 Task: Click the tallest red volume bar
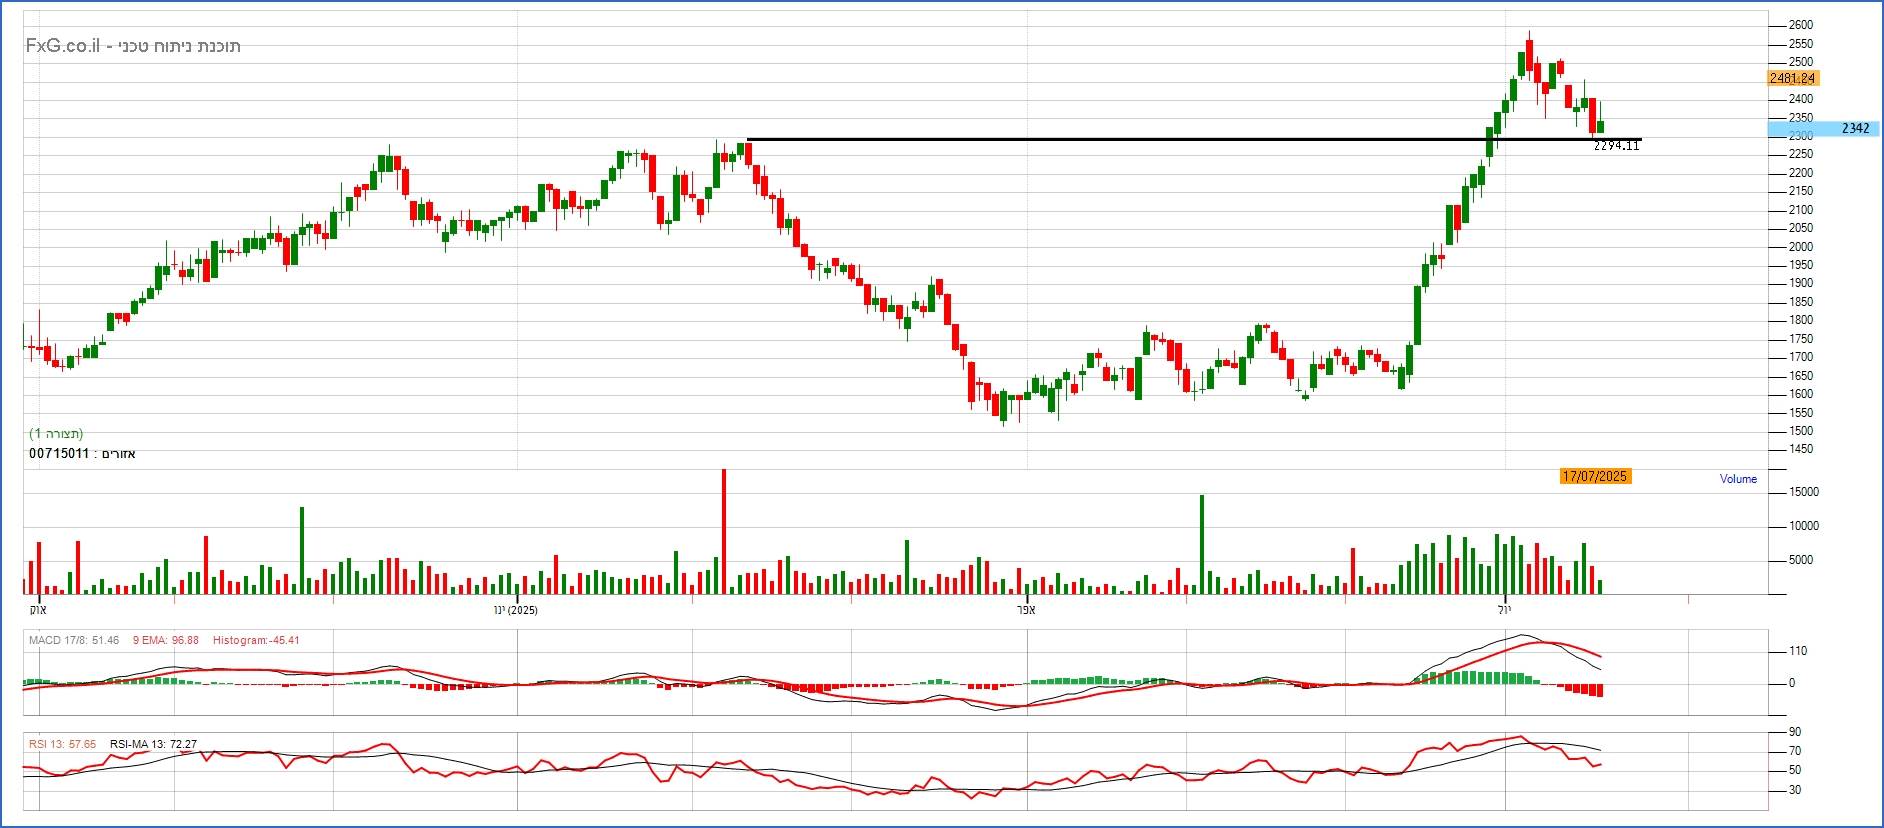point(723,530)
